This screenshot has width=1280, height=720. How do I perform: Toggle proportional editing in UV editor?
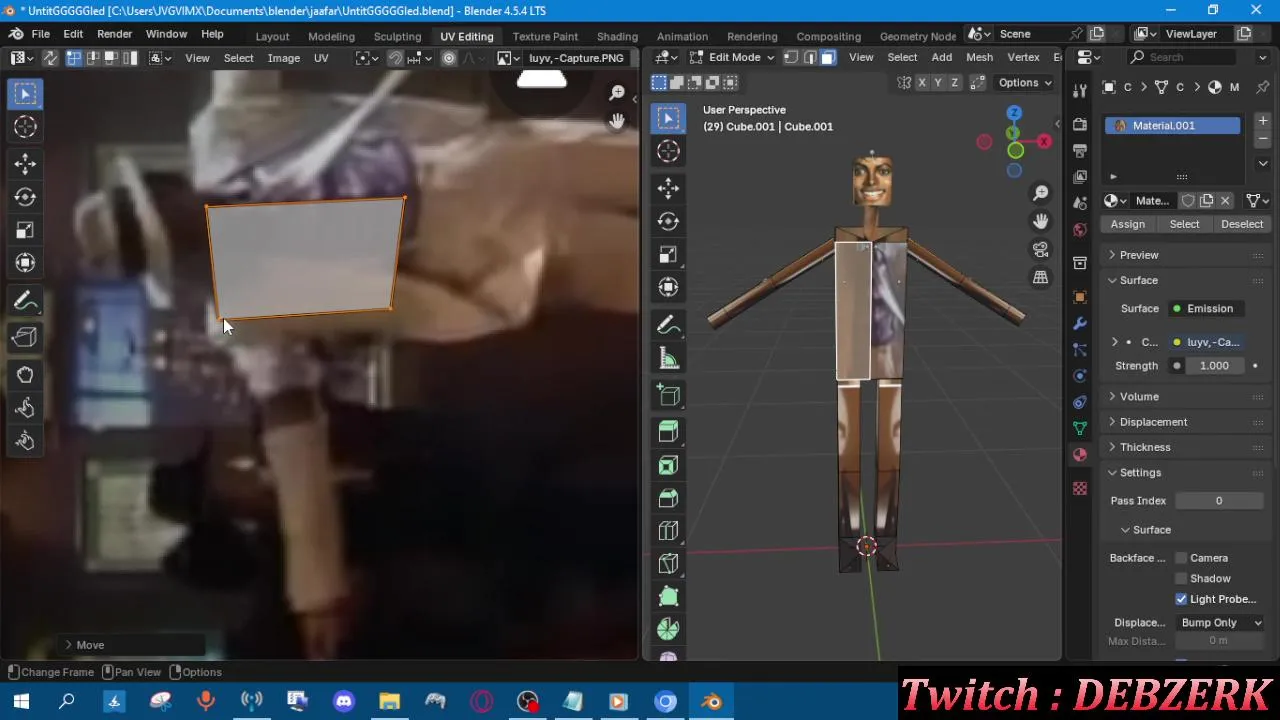coord(449,58)
